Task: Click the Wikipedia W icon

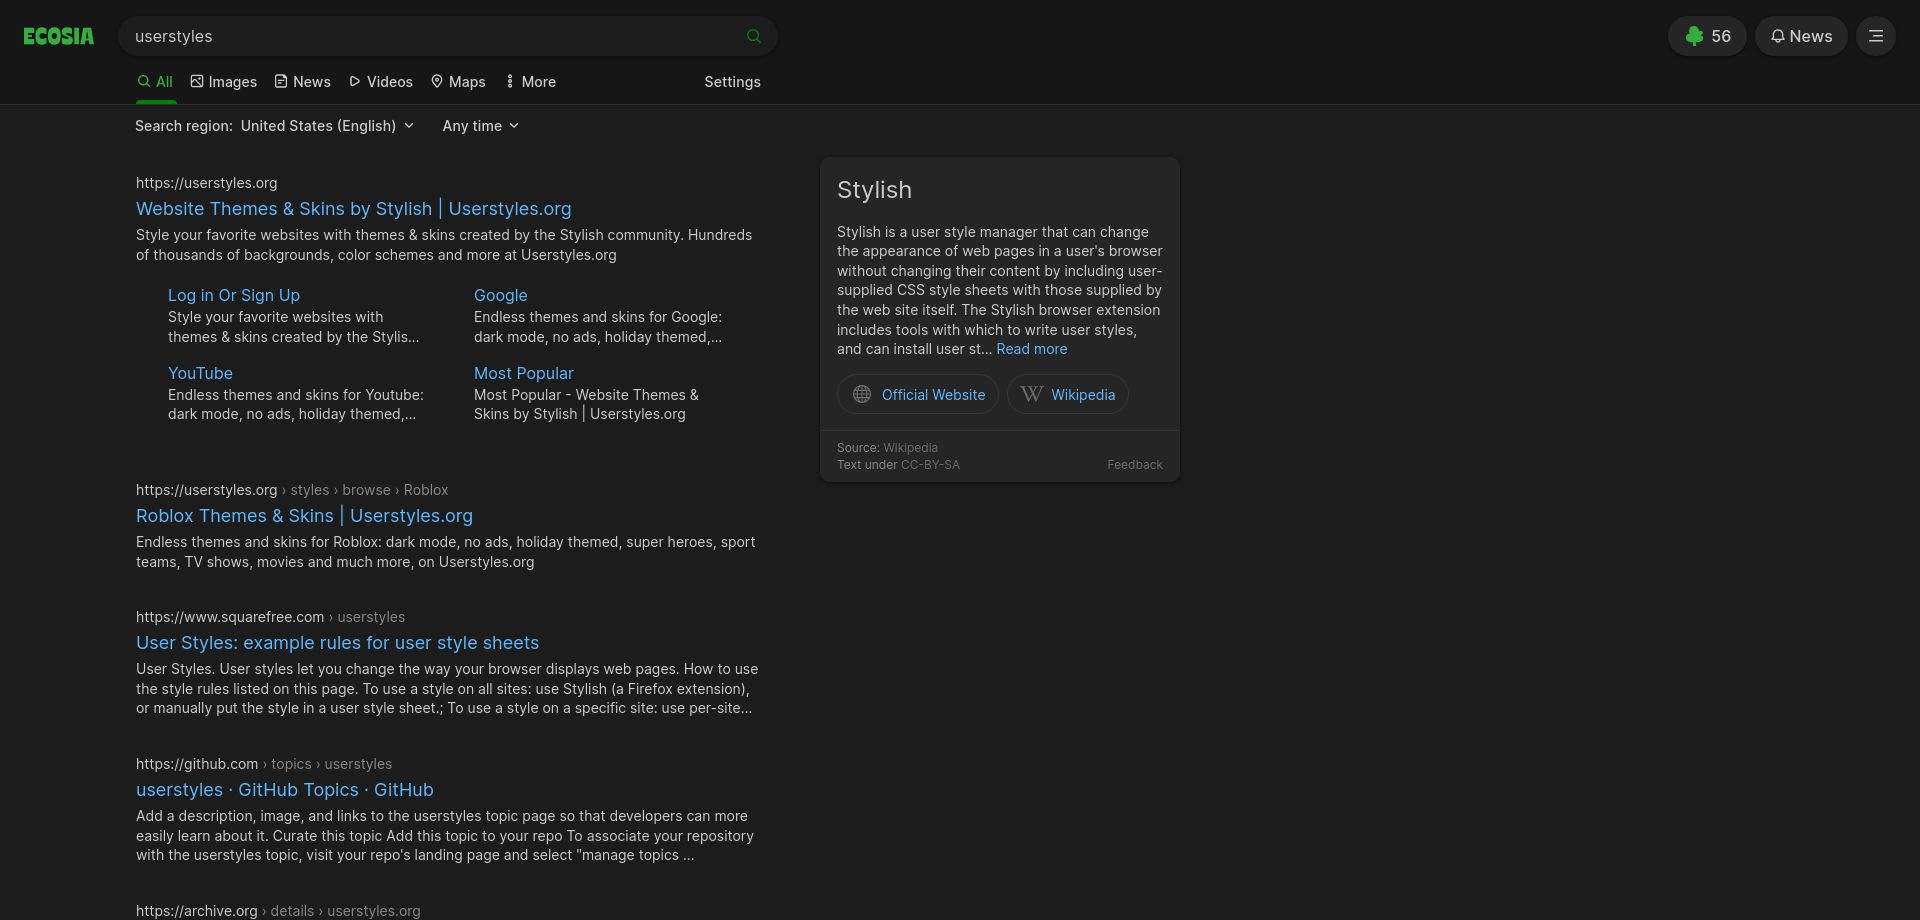Action: pyautogui.click(x=1032, y=395)
